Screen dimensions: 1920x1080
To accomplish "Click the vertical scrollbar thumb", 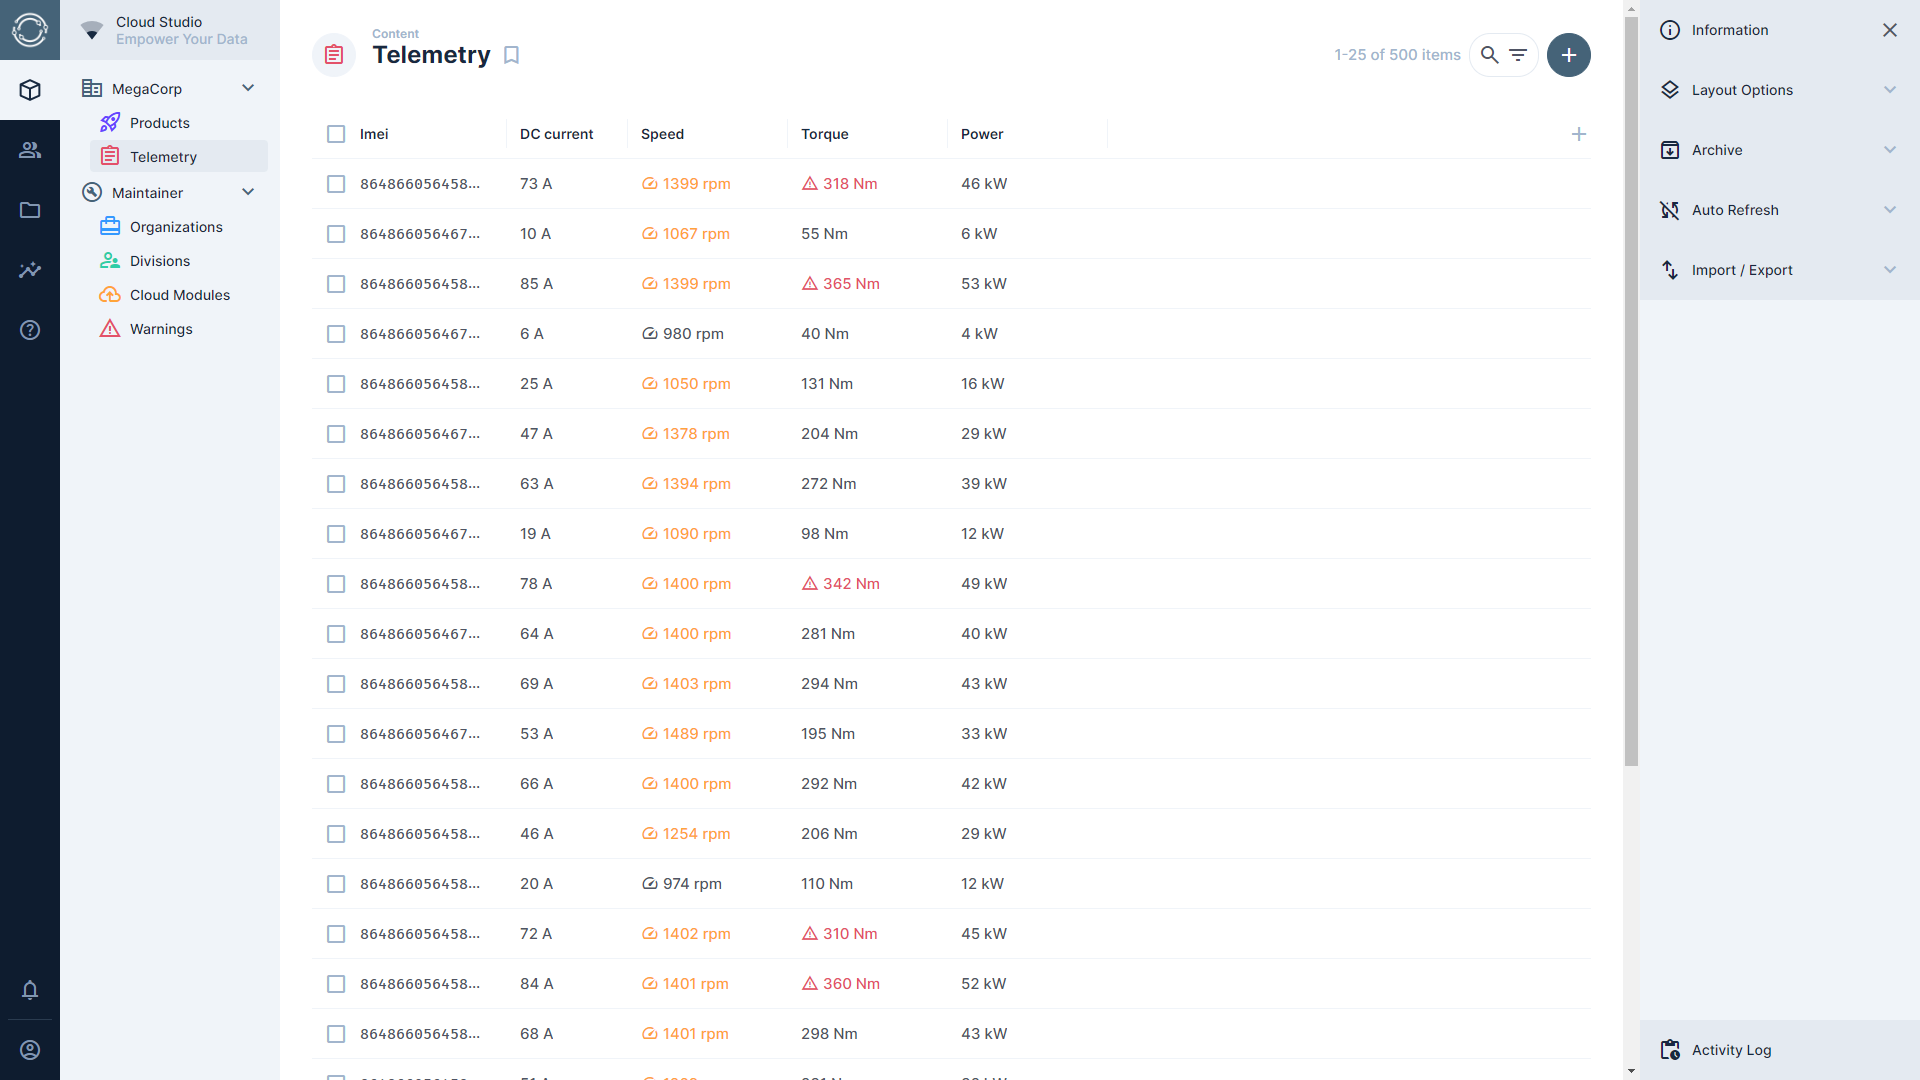I will pos(1631,392).
